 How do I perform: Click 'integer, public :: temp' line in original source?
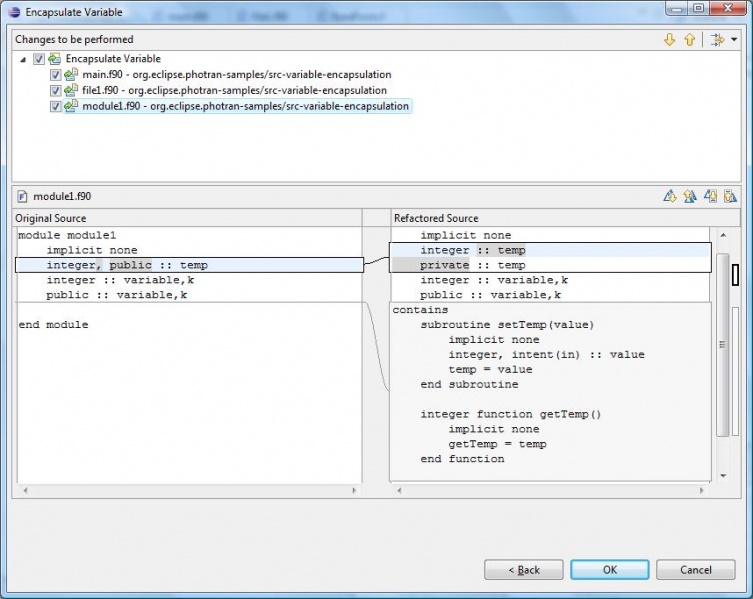click(127, 265)
